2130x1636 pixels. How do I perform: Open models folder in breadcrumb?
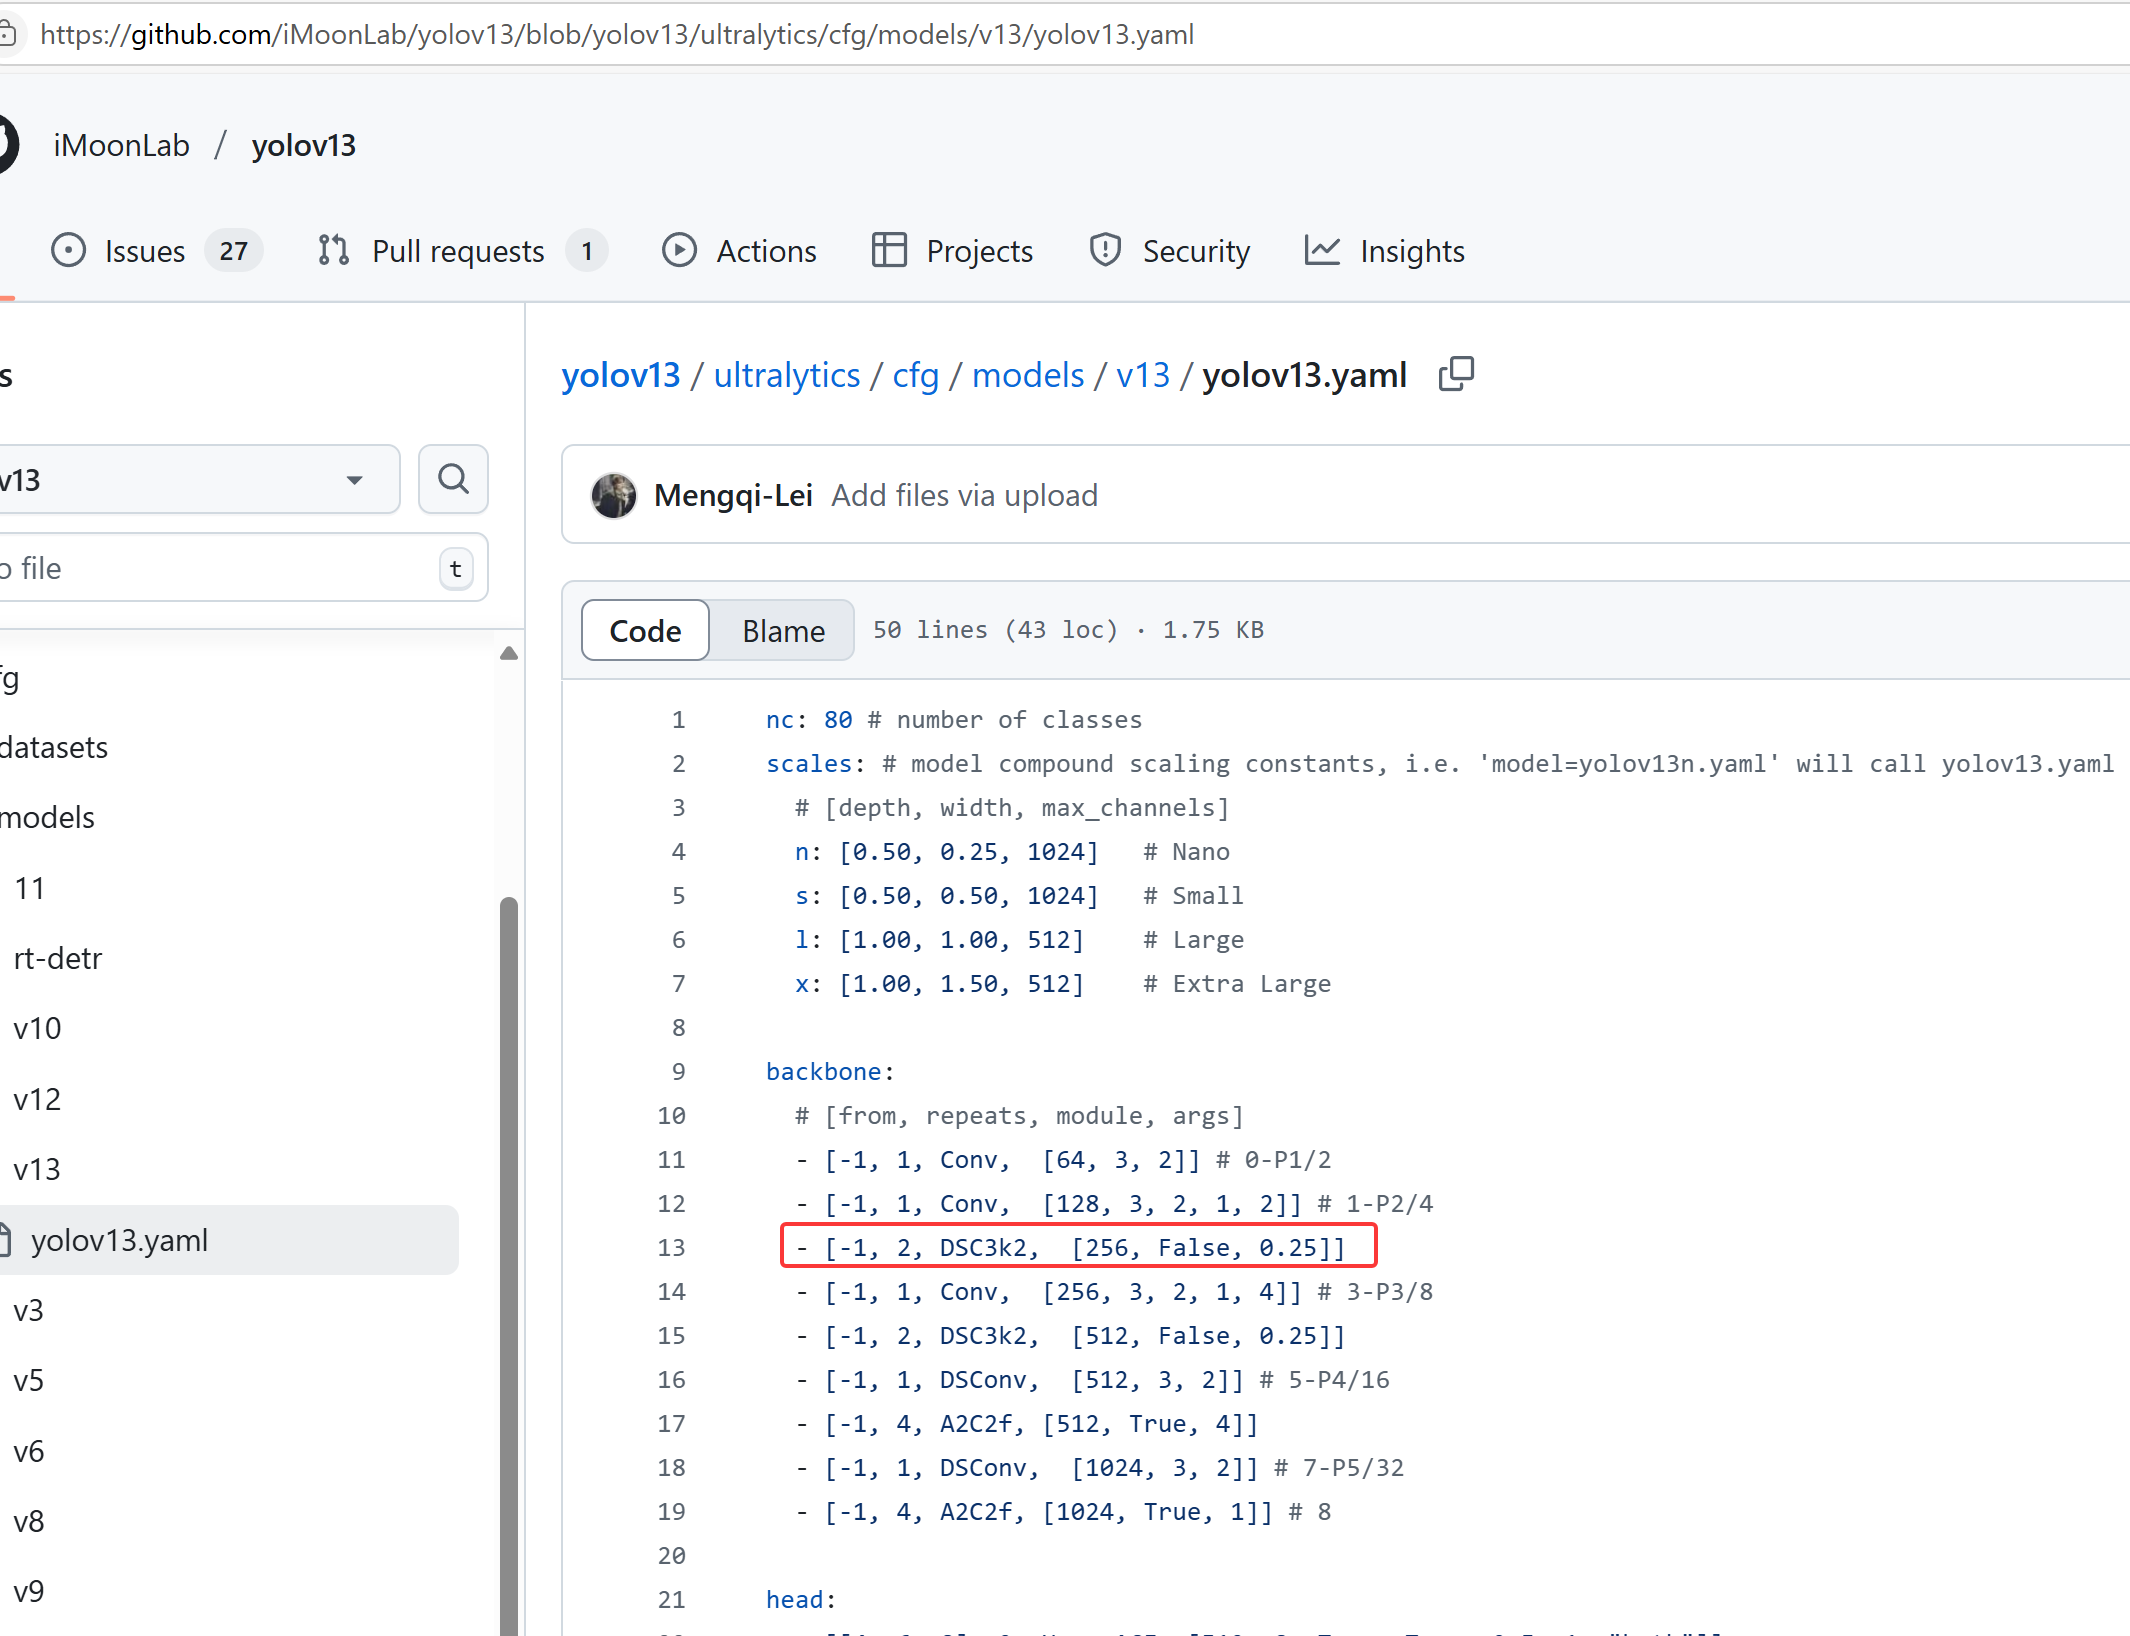coord(1027,375)
